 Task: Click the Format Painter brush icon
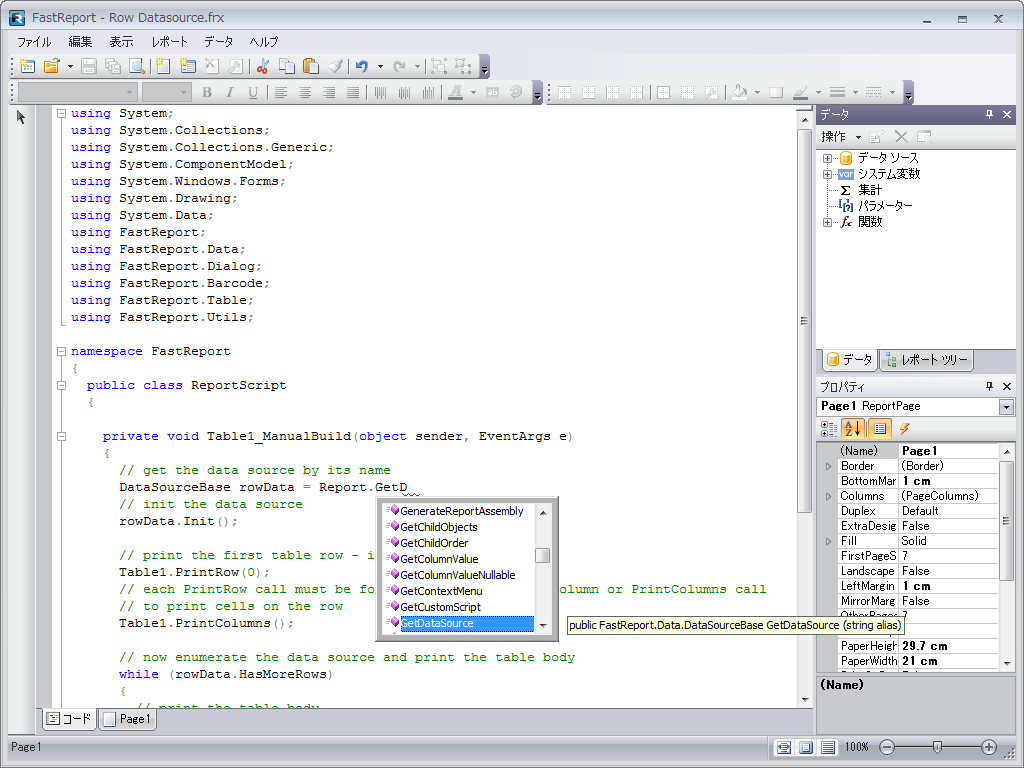[x=335, y=66]
